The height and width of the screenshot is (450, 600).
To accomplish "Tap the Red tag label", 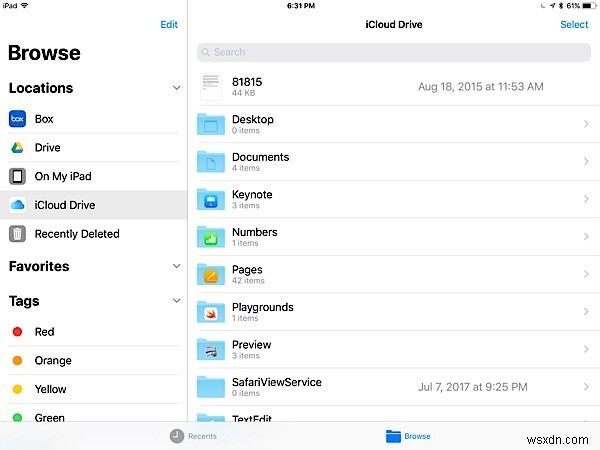I will (44, 332).
